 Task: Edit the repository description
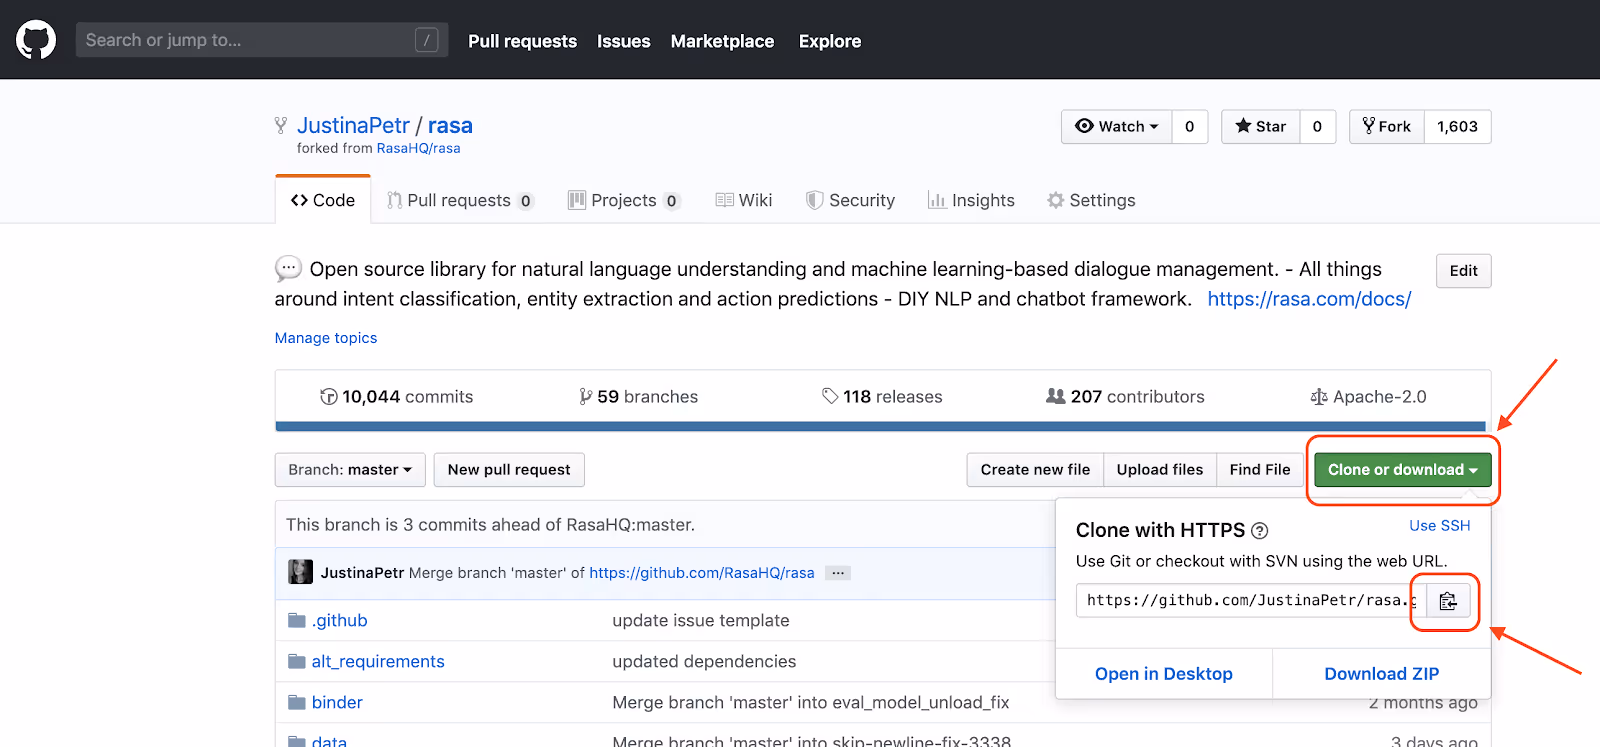[1463, 271]
